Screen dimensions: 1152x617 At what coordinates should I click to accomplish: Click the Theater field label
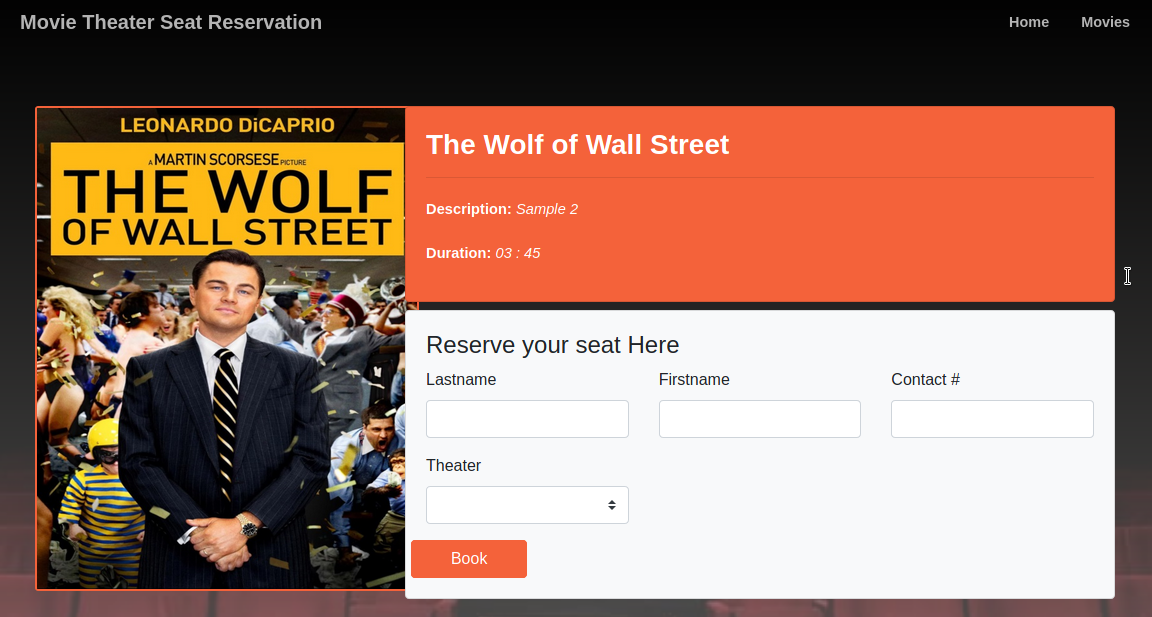453,466
